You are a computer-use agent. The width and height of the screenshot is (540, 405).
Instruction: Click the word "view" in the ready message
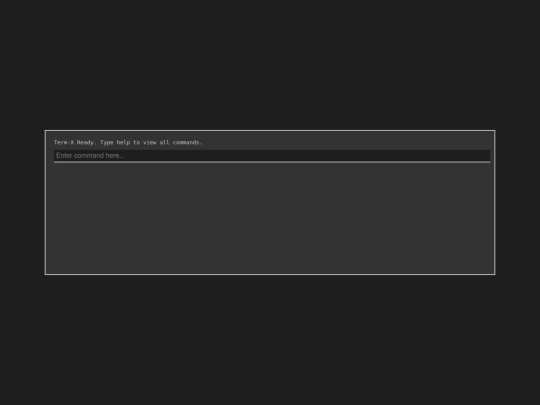(149, 142)
